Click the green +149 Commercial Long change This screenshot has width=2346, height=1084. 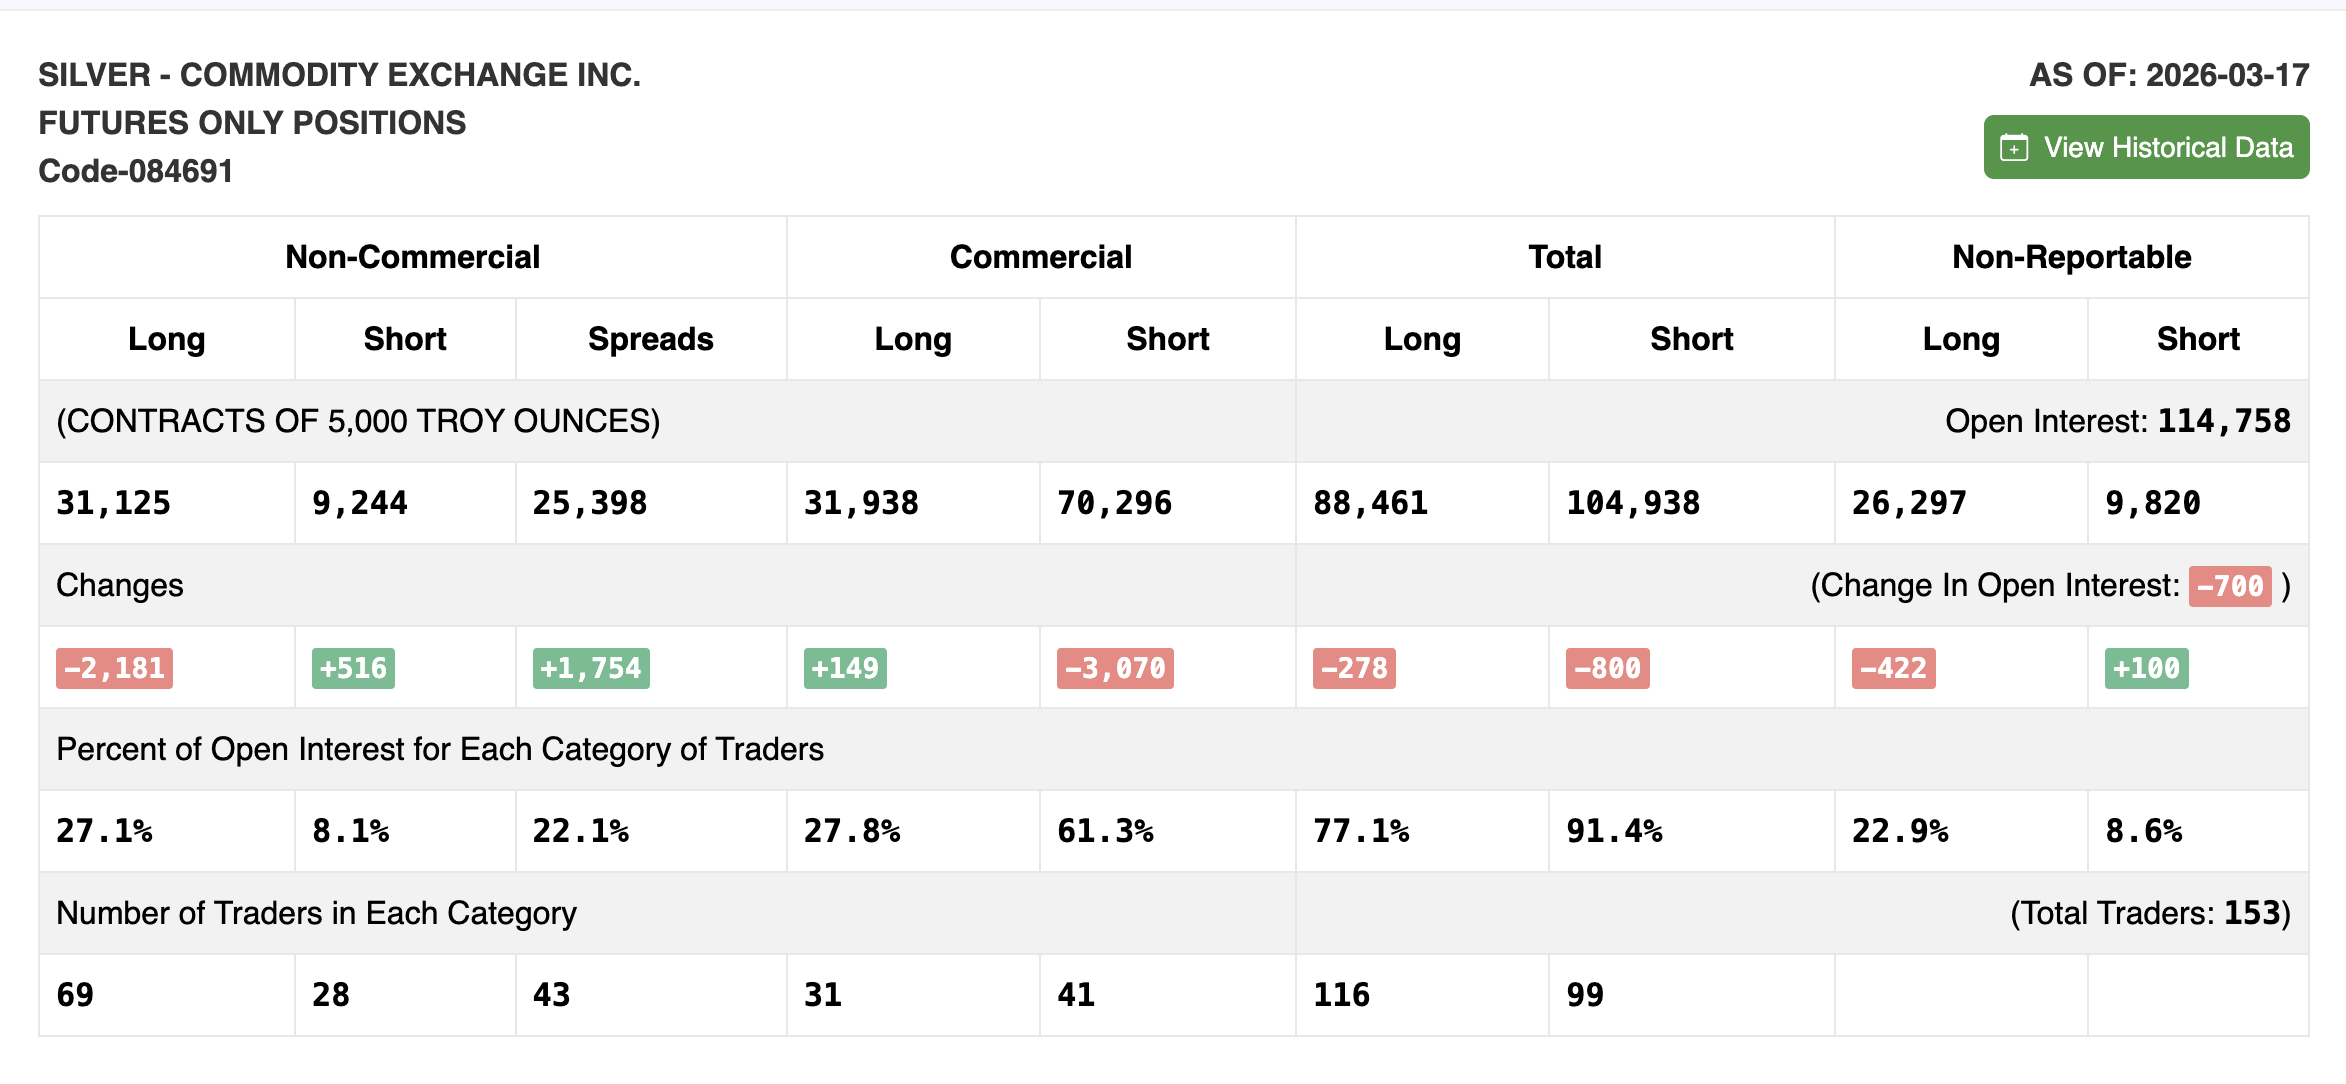845,668
